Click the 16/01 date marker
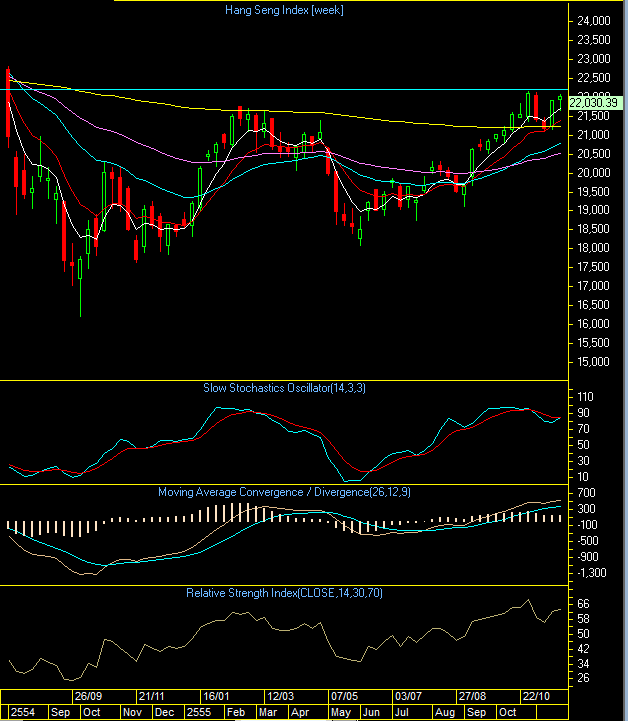628x721 pixels. click(x=215, y=695)
